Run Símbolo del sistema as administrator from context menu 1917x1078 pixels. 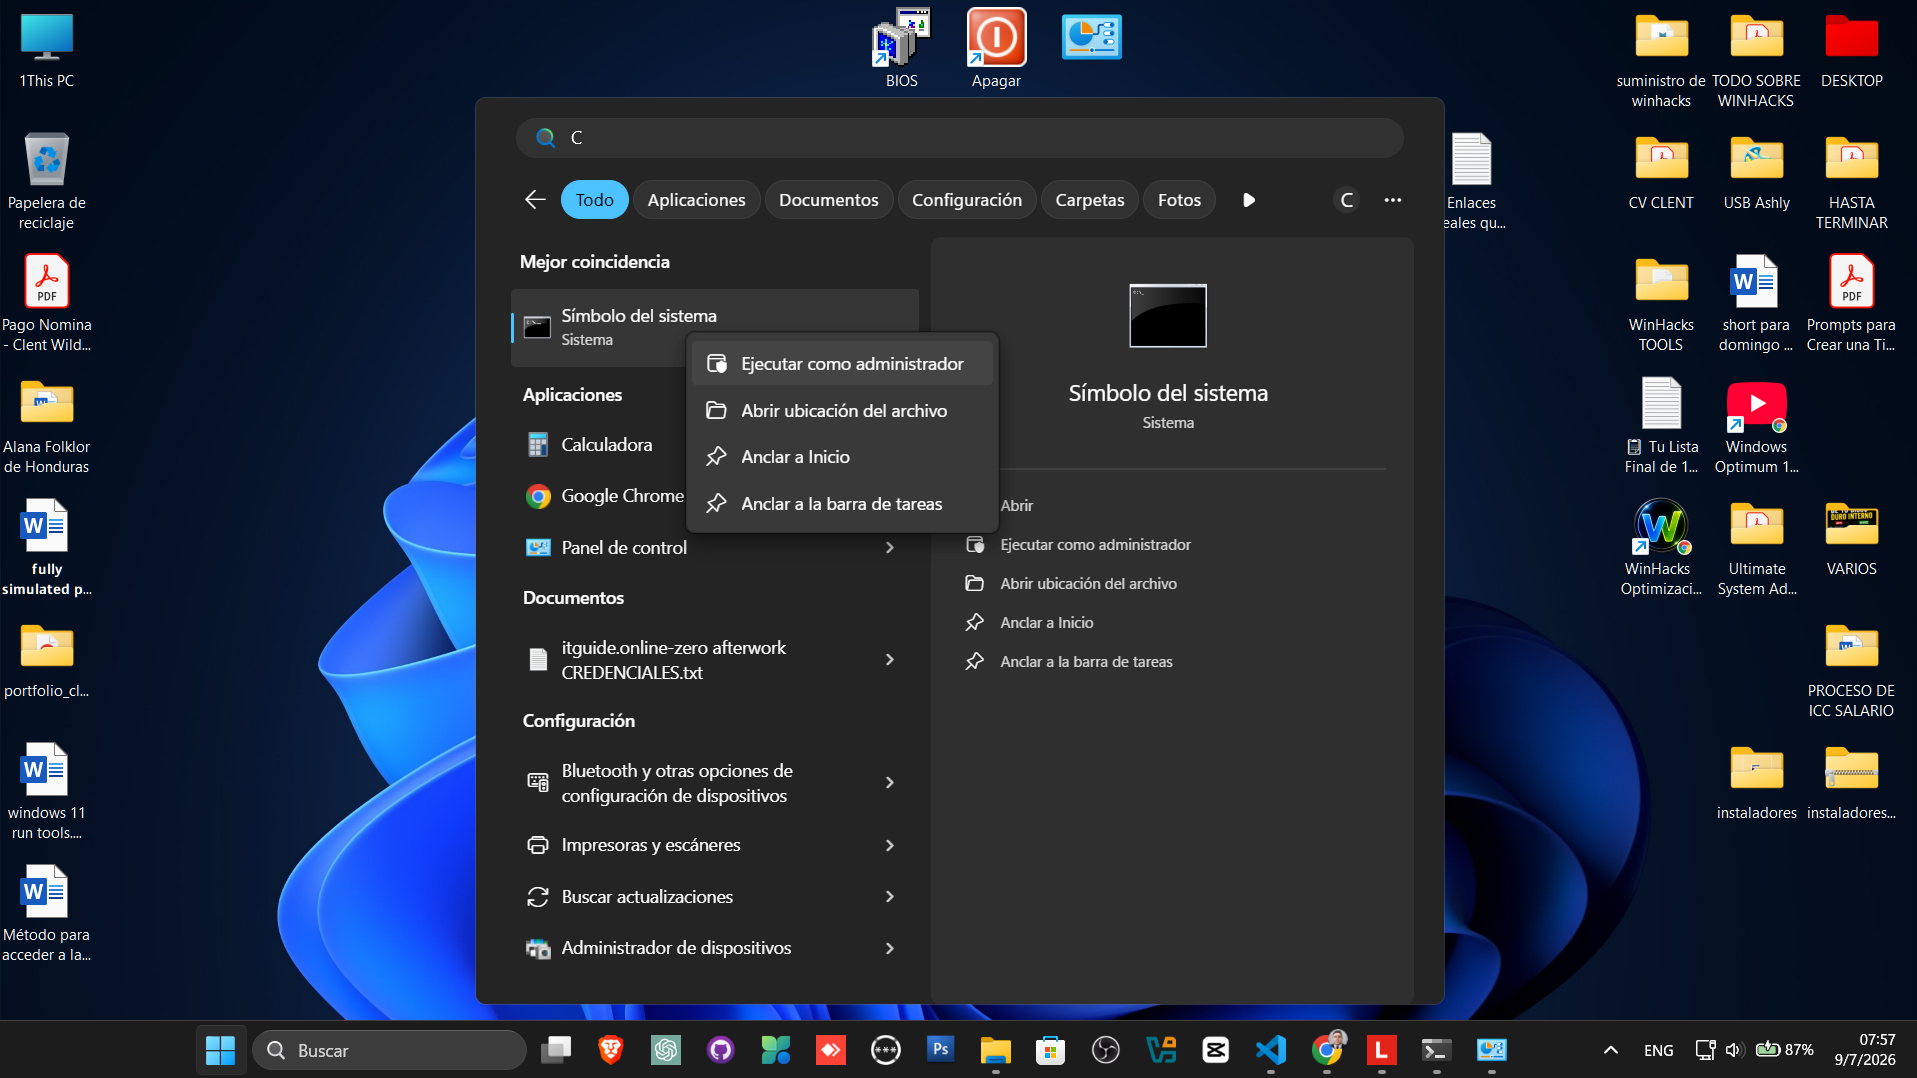point(842,364)
